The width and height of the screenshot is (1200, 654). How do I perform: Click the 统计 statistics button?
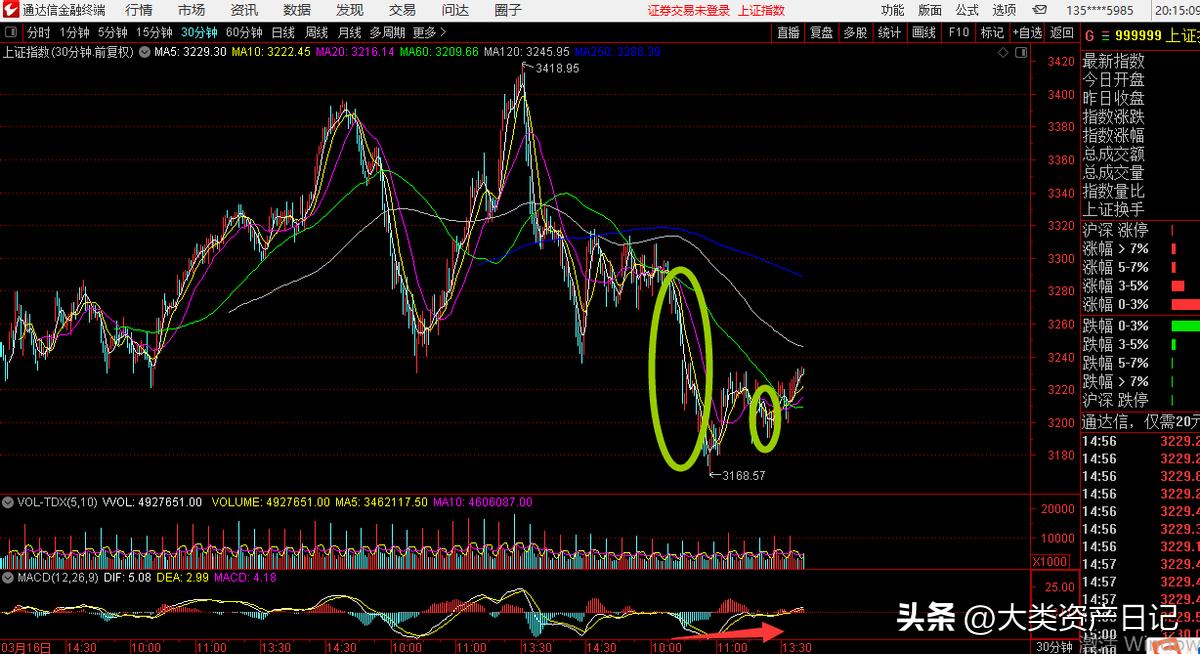(889, 32)
